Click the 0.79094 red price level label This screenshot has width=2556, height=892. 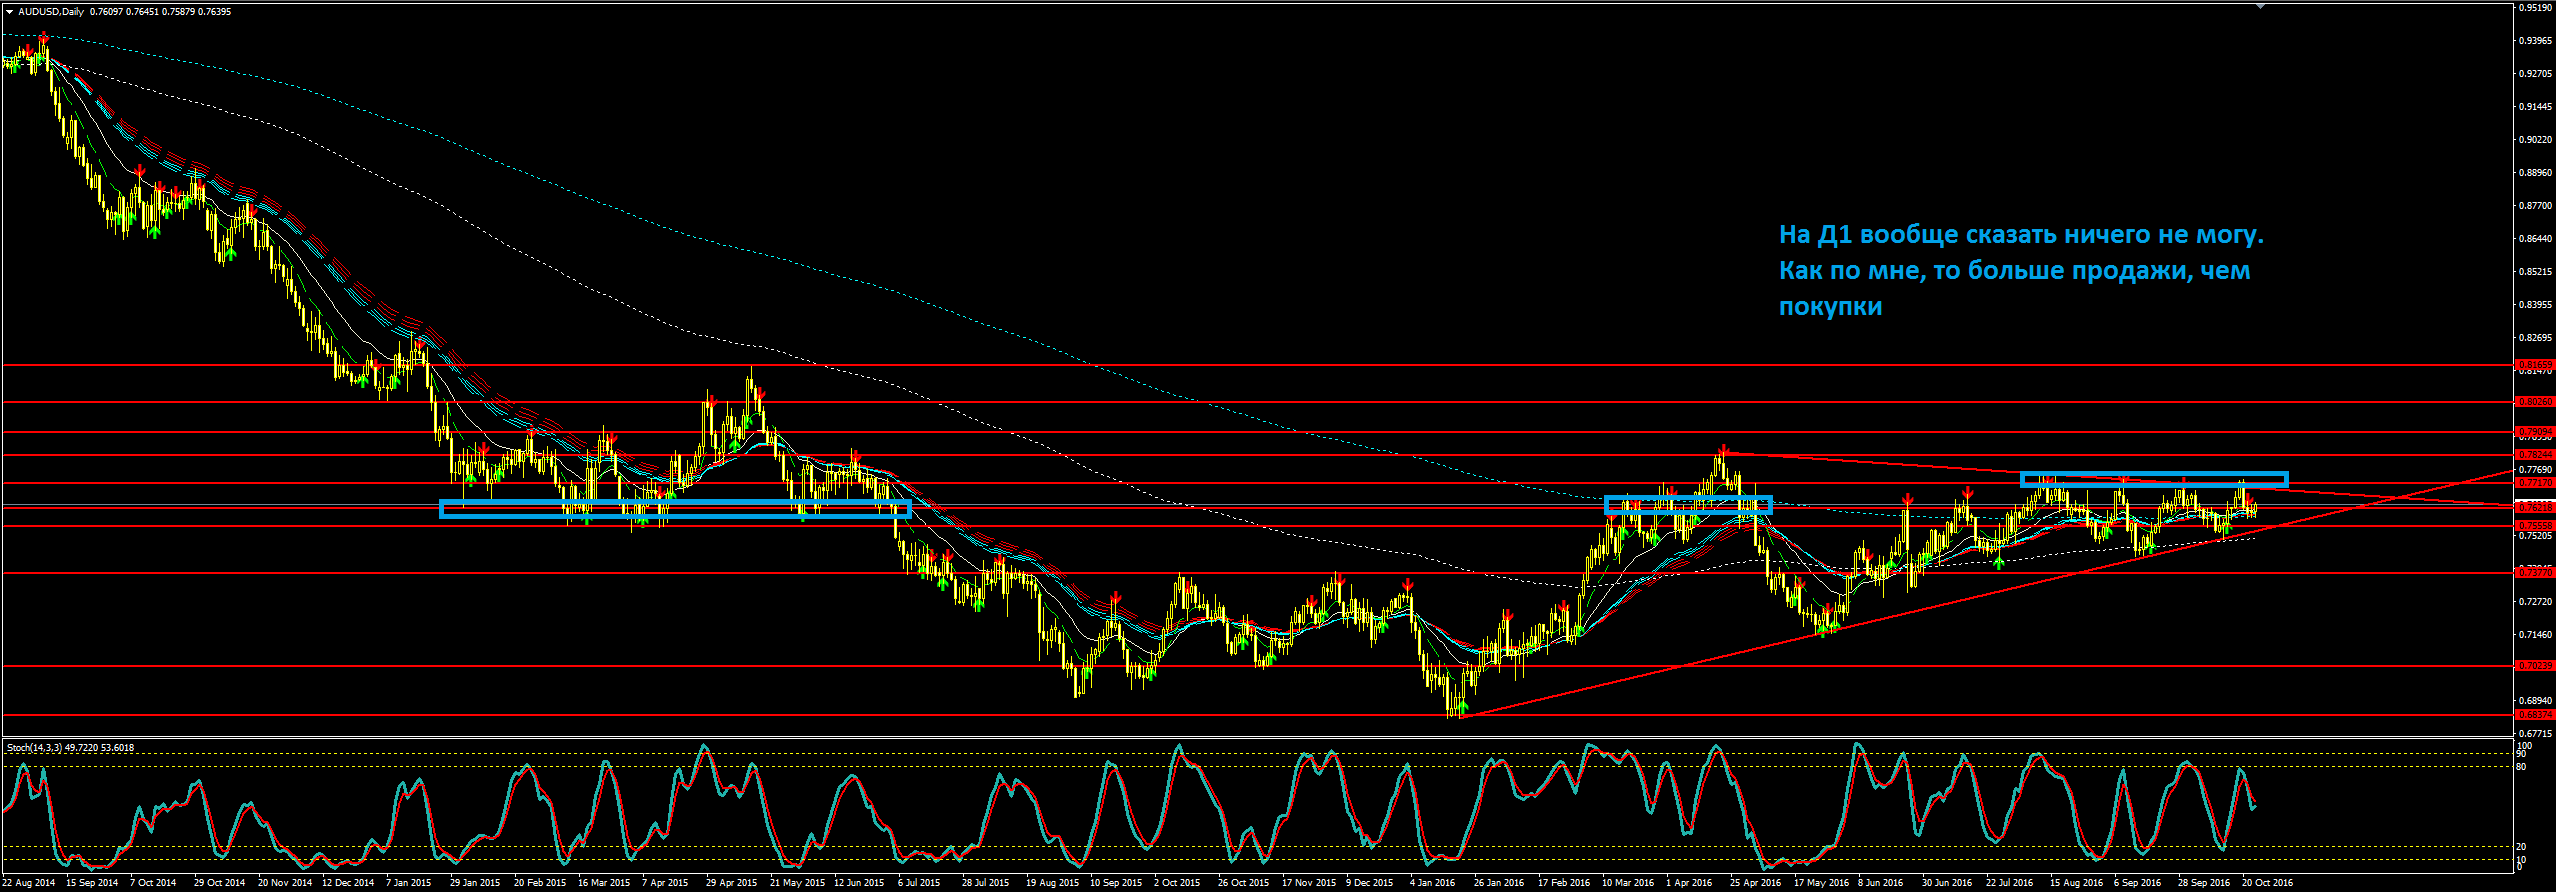pyautogui.click(x=2535, y=432)
